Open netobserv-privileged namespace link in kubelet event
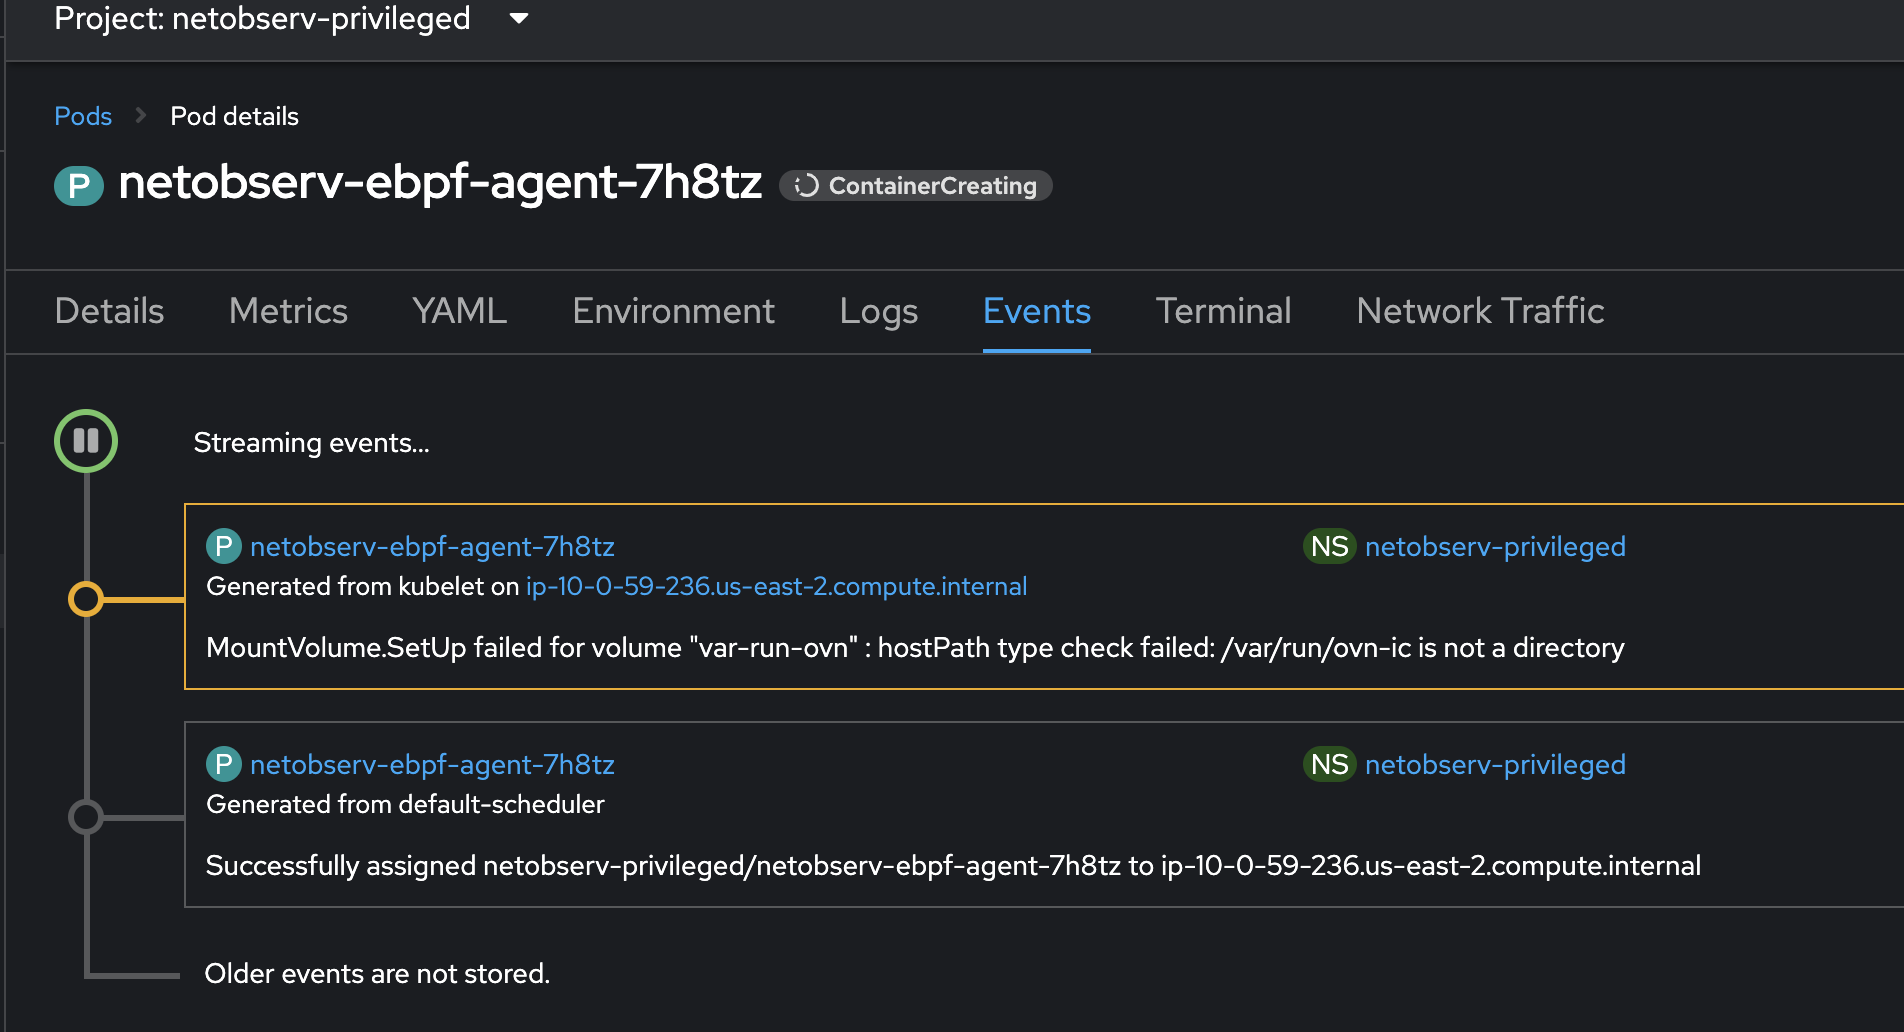 coord(1495,547)
